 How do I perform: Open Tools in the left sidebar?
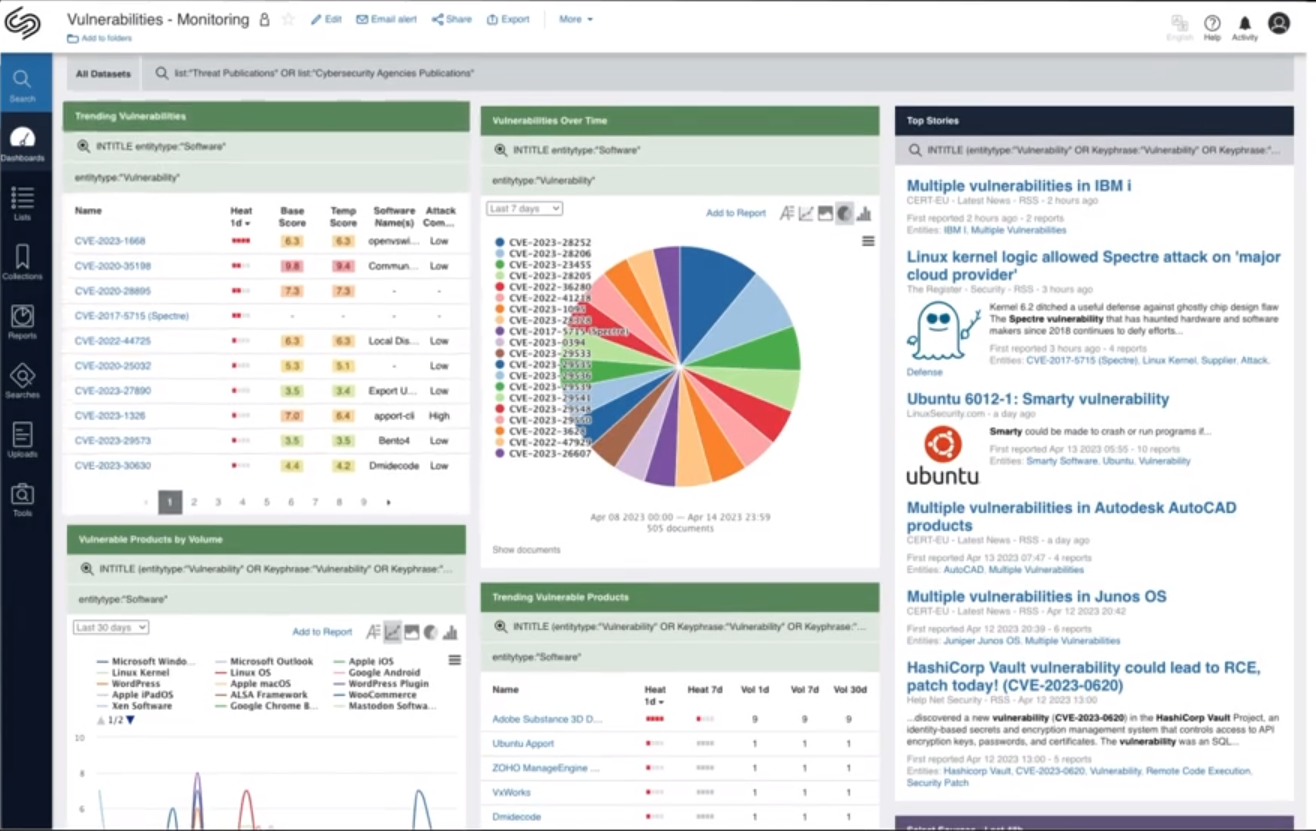(22, 499)
